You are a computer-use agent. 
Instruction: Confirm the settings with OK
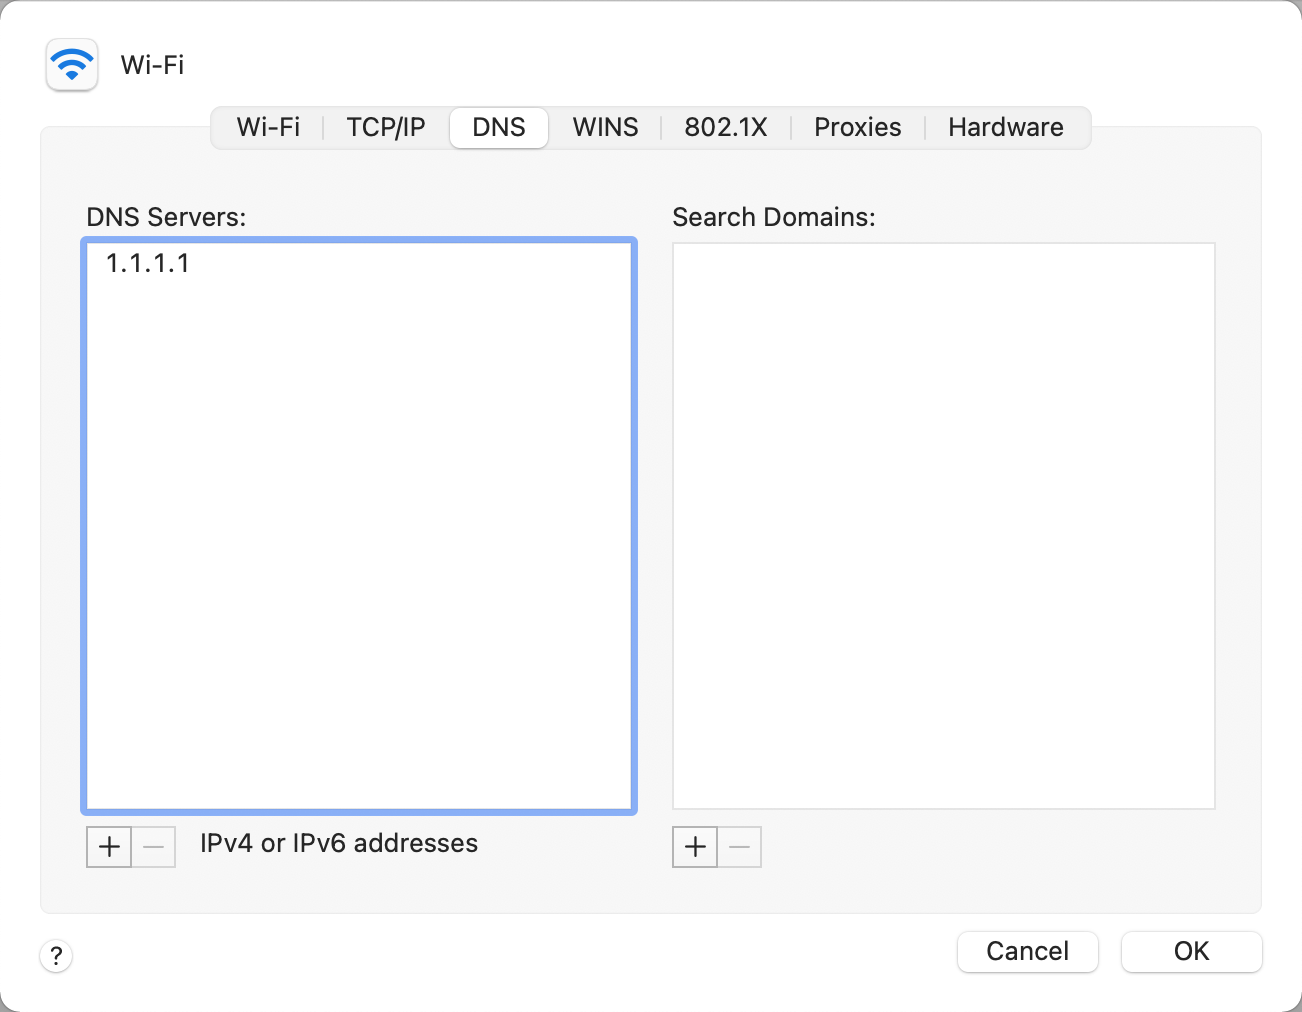pos(1191,951)
